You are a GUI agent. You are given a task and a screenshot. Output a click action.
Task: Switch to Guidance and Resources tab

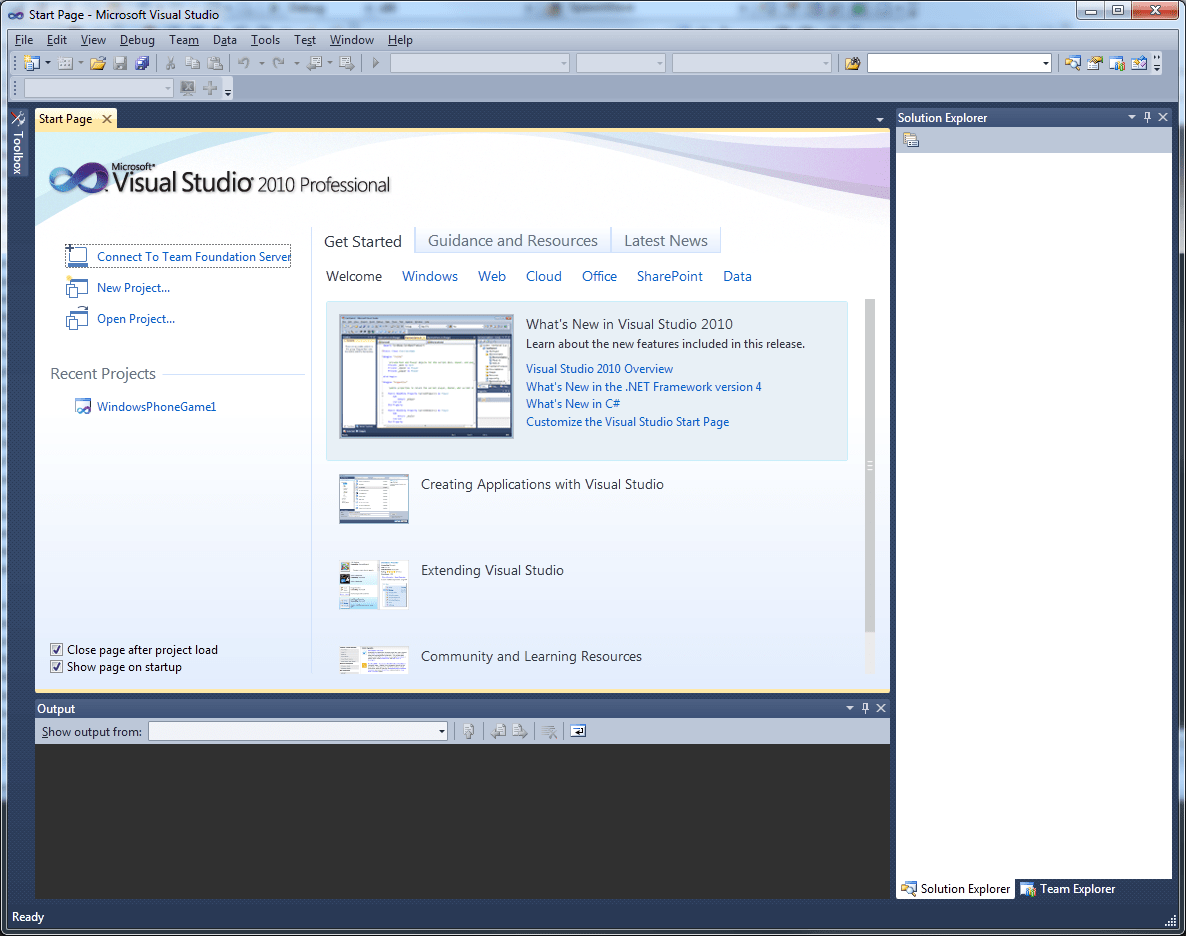513,241
